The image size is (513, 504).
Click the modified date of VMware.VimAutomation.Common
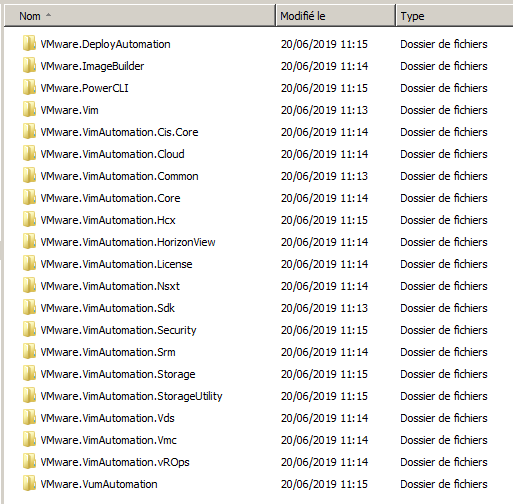tap(324, 176)
